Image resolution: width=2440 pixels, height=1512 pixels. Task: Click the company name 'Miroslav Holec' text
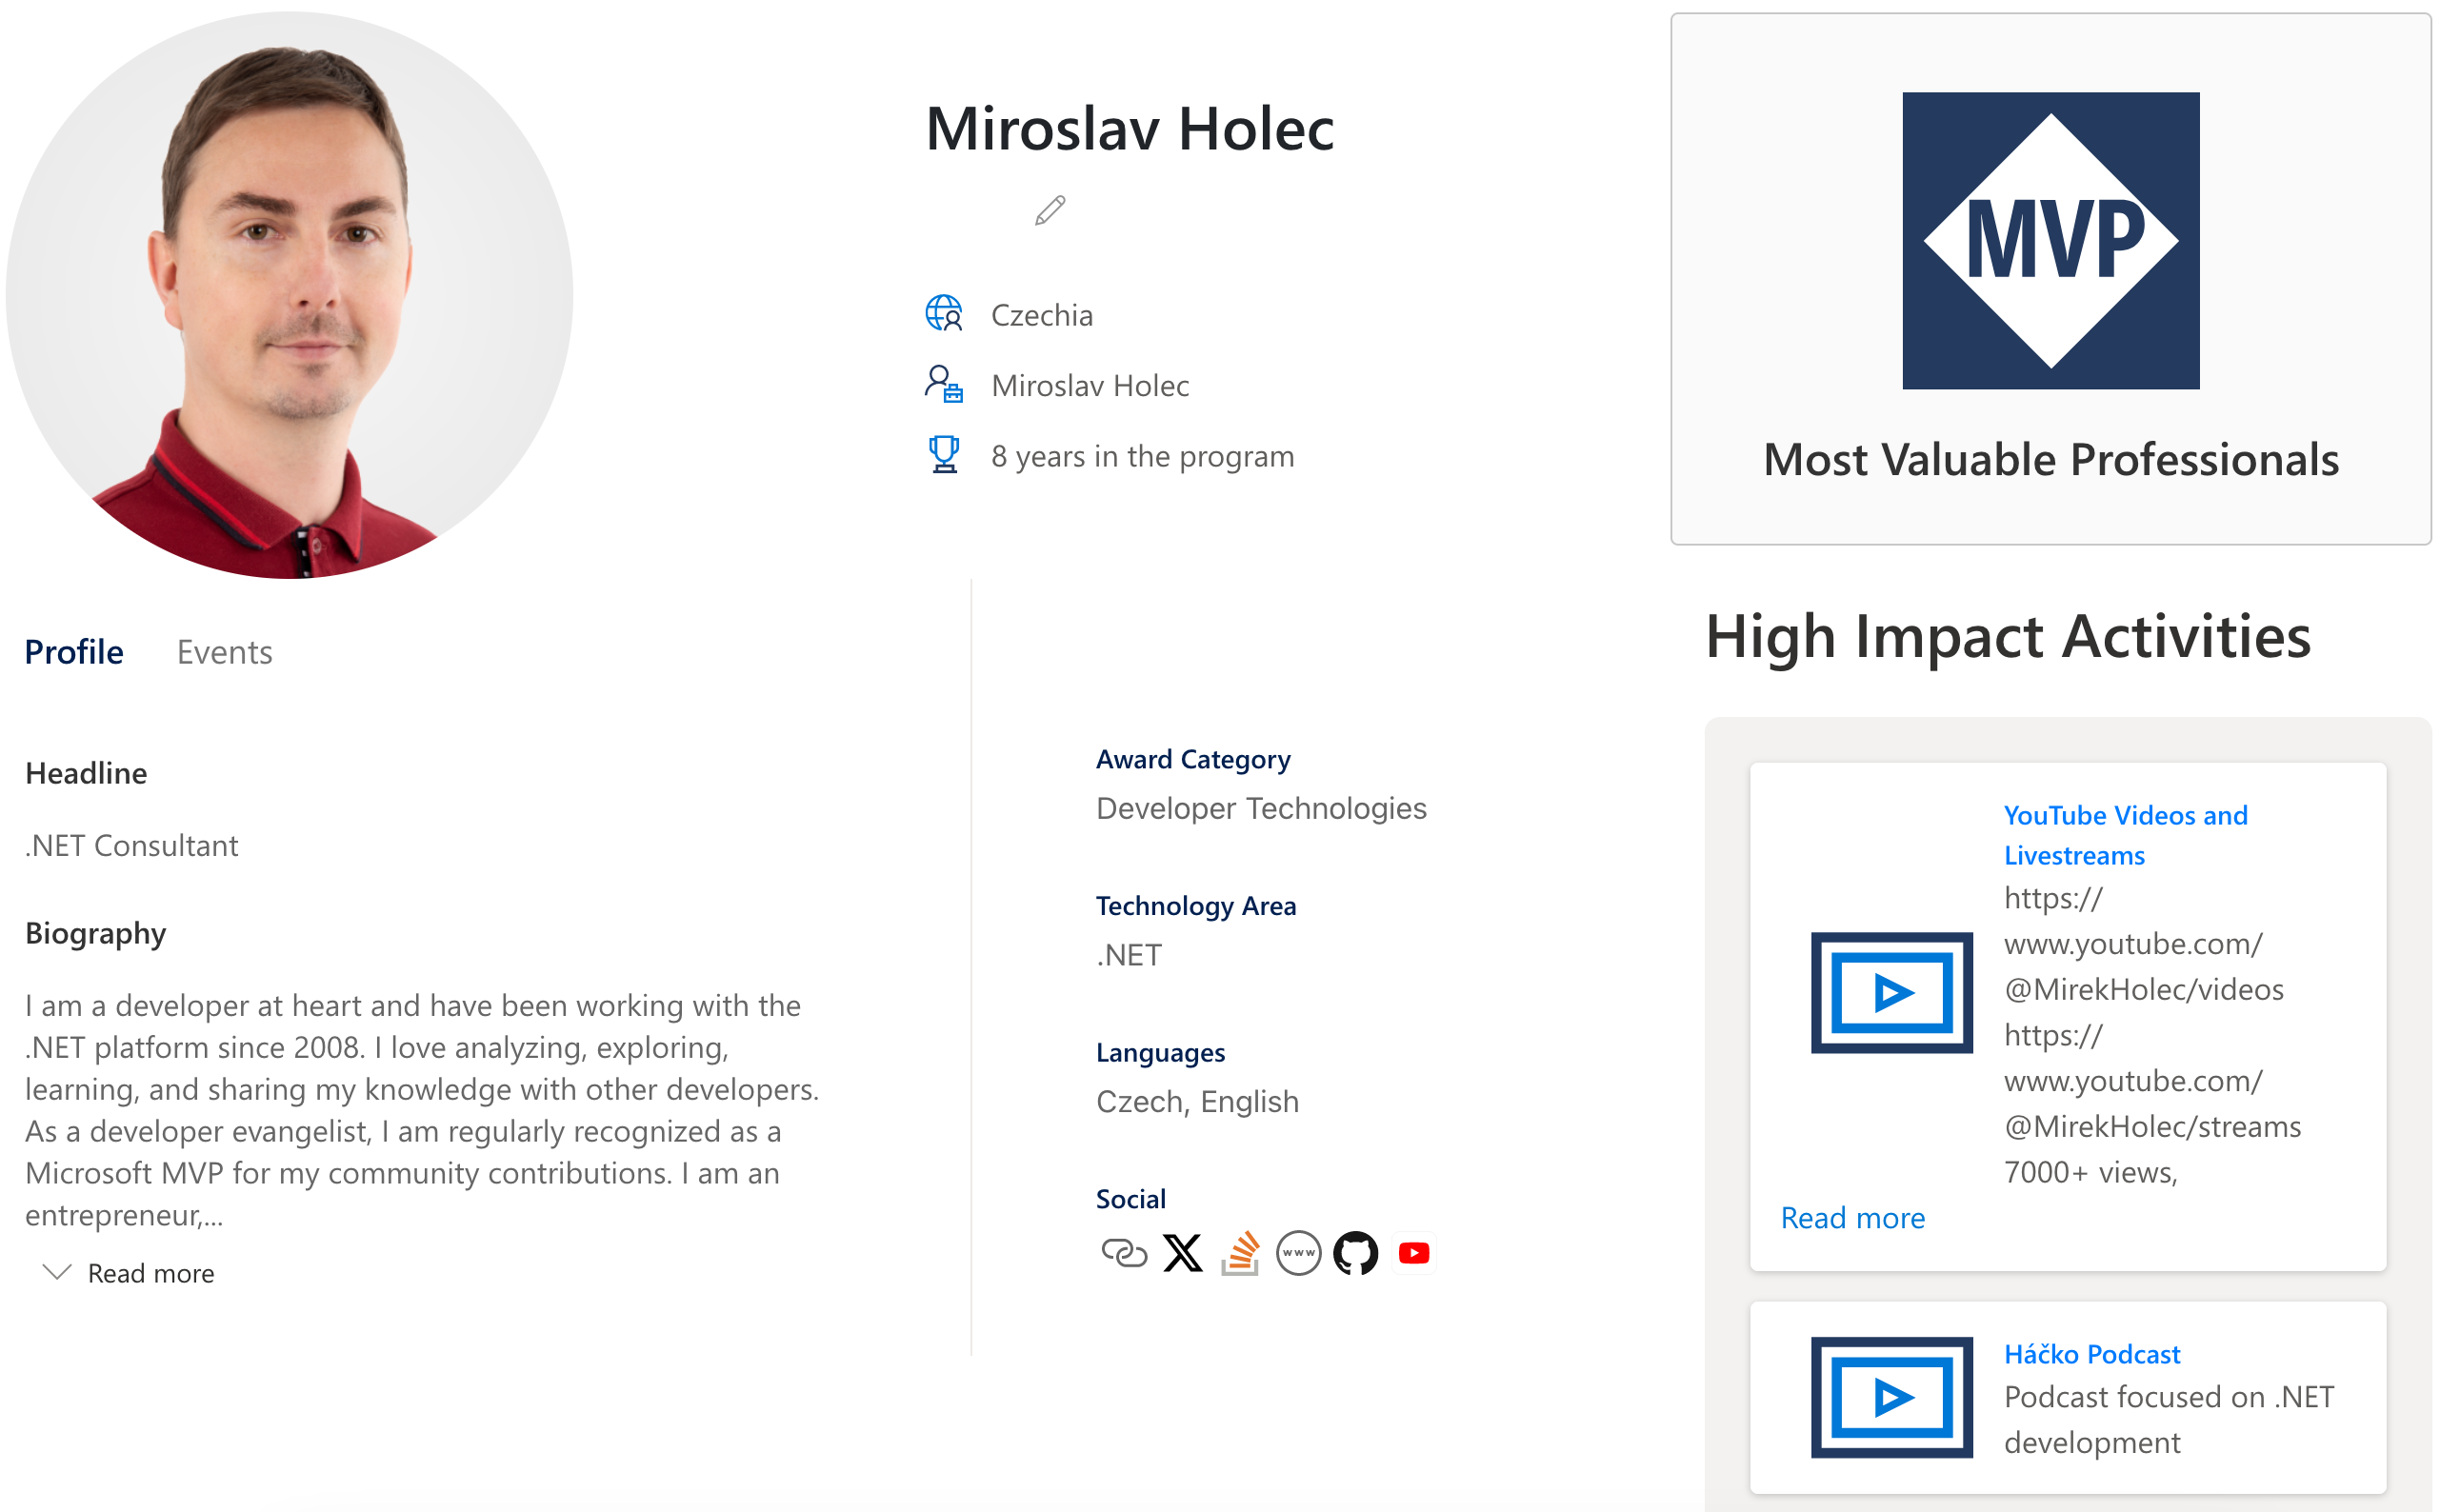[1090, 386]
